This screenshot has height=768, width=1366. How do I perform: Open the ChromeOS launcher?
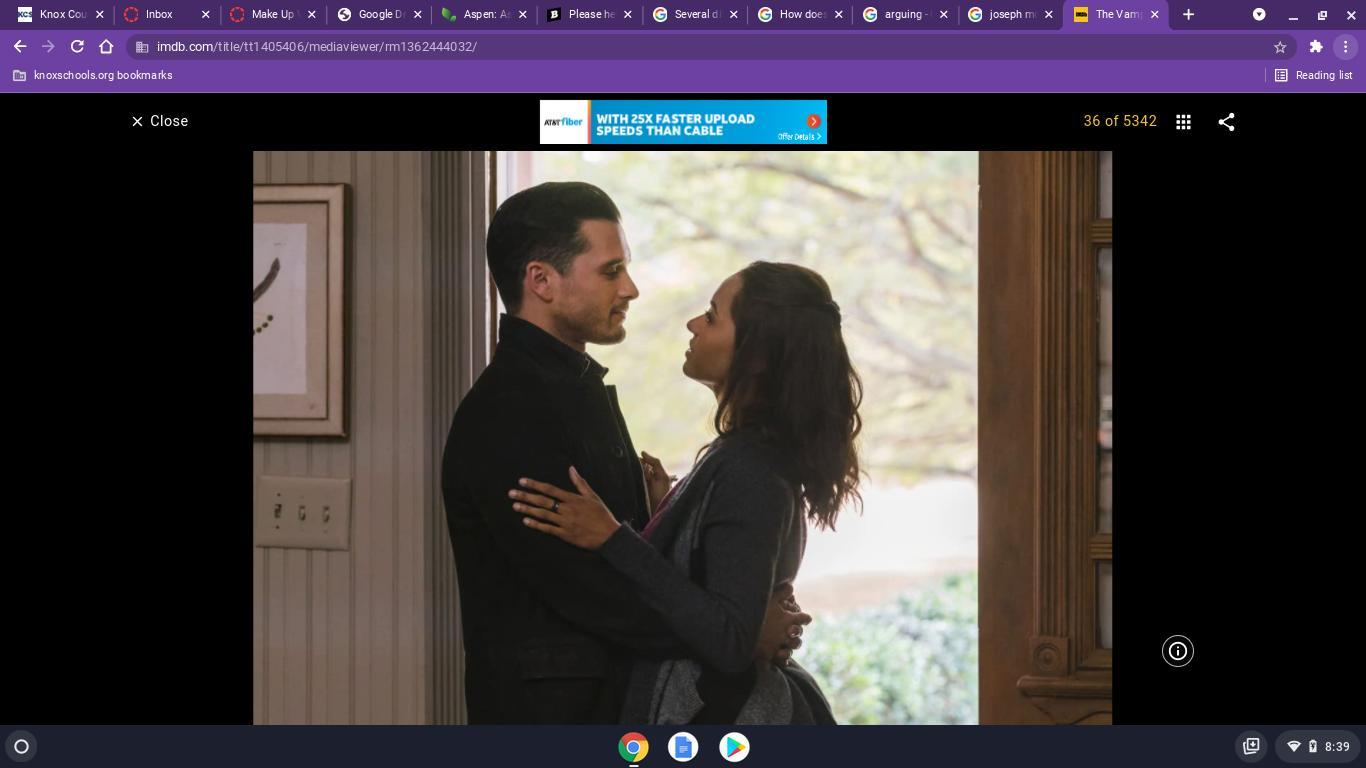pyautogui.click(x=21, y=747)
